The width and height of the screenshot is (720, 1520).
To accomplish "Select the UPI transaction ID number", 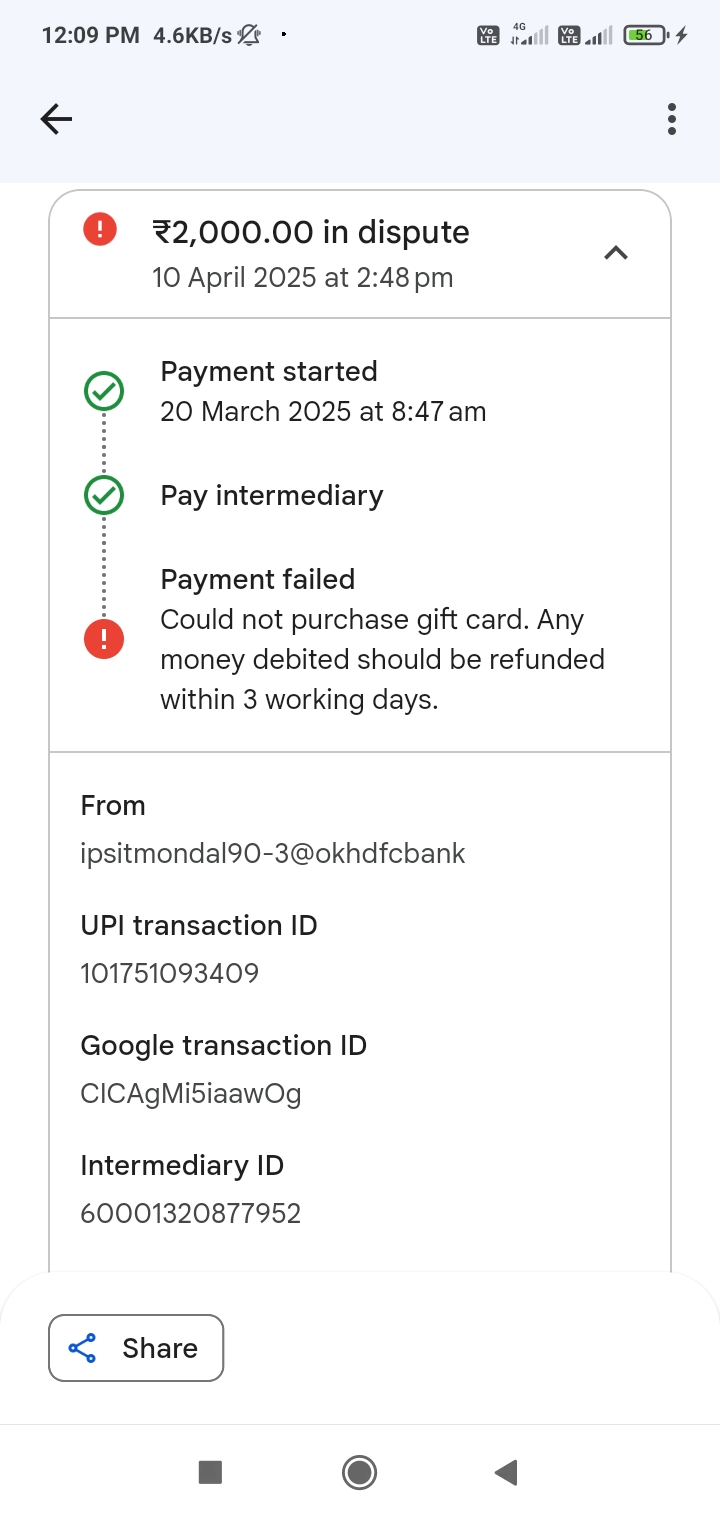I will coord(170,973).
